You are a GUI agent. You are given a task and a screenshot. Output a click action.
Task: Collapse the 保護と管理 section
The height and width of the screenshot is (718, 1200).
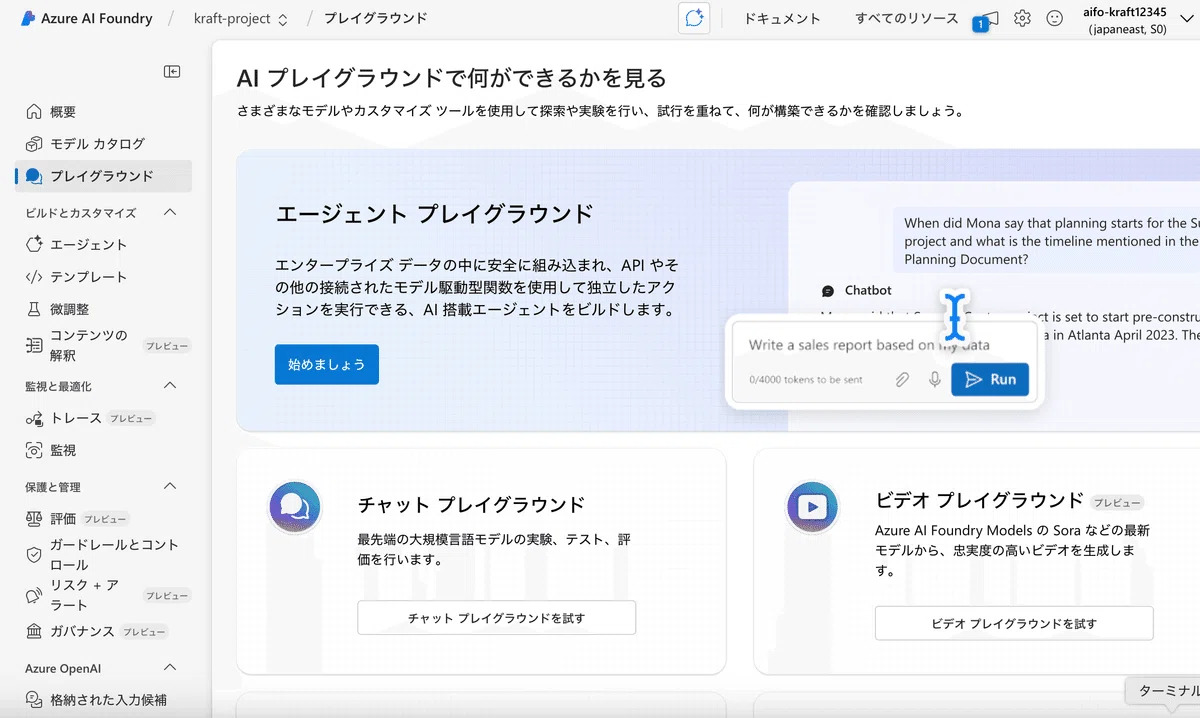pyautogui.click(x=170, y=487)
